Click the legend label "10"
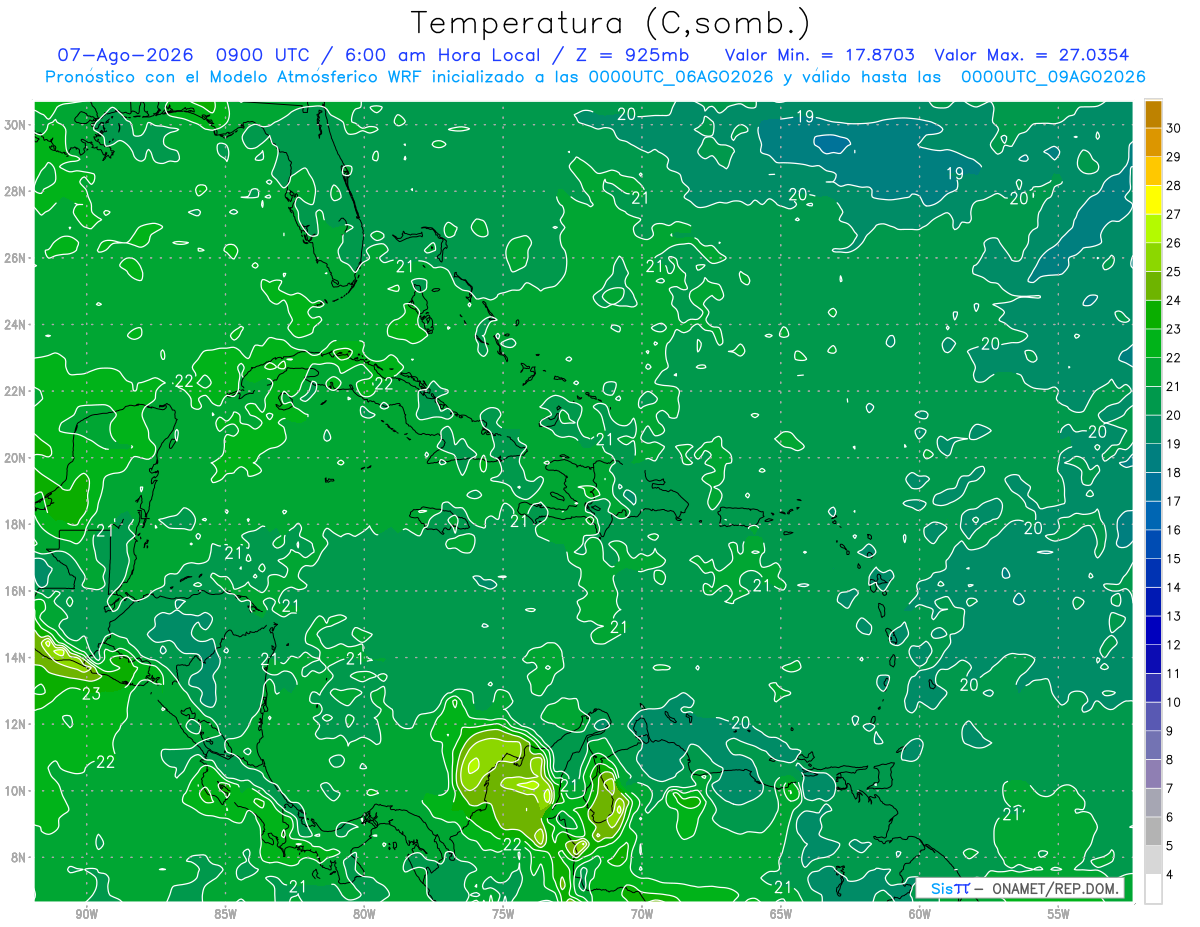This screenshot has width=1200, height=927. coord(1174,702)
